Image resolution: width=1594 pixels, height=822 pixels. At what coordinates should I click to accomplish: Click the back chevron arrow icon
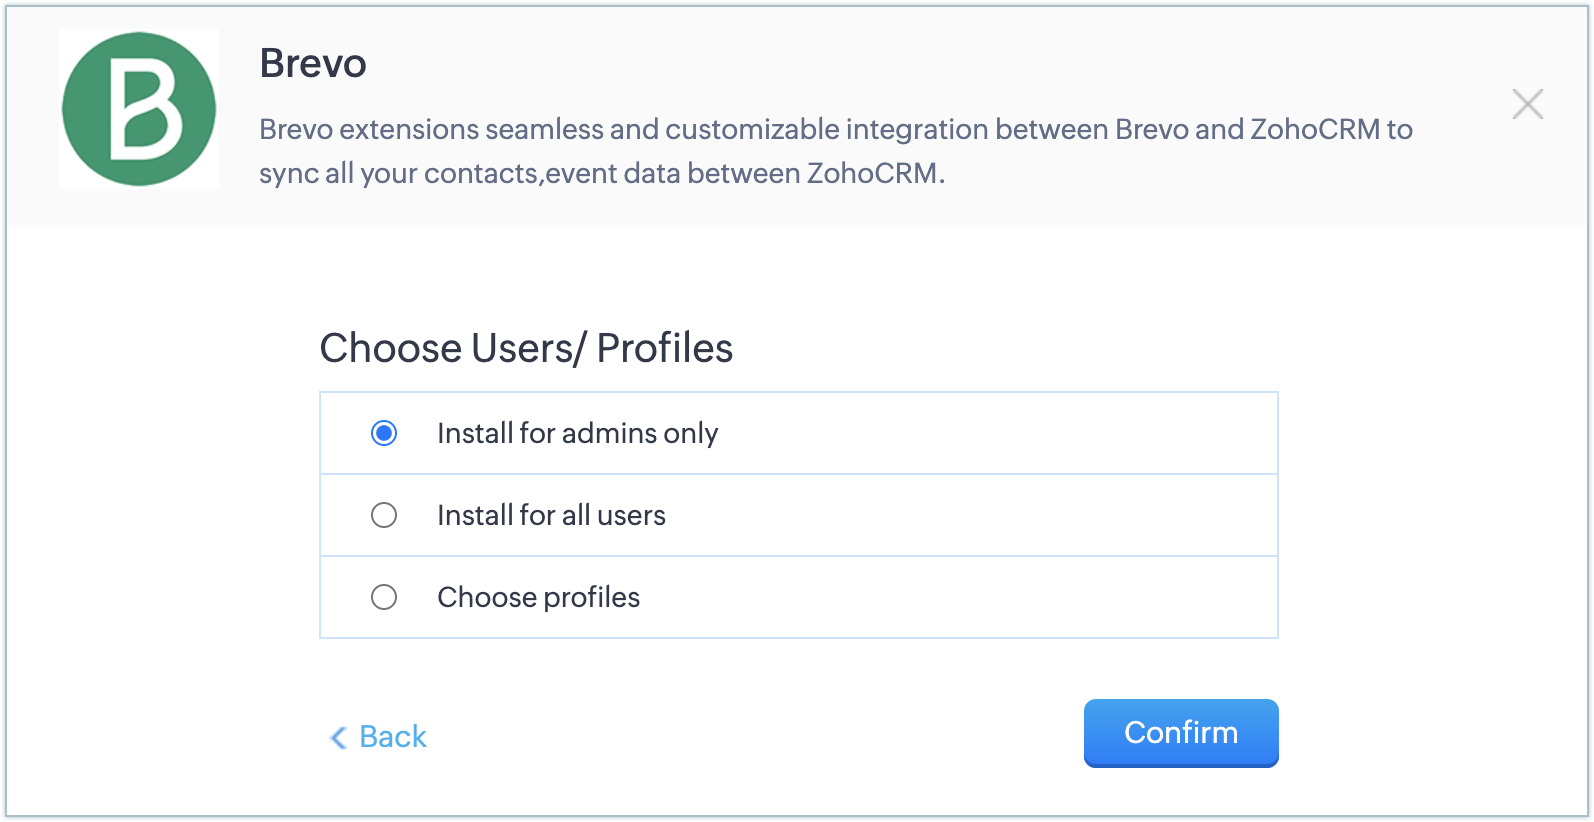tap(338, 738)
